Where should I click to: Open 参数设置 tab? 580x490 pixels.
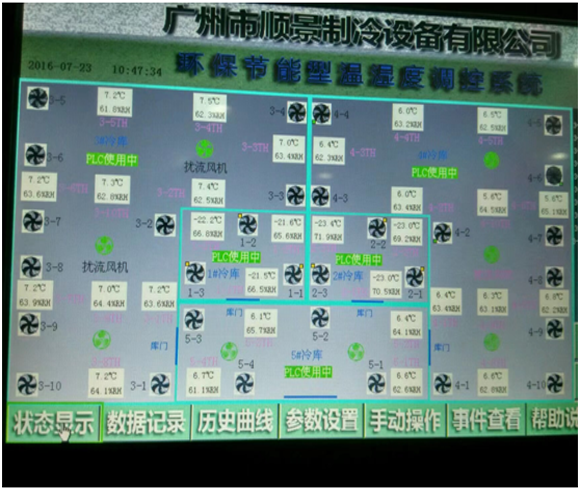[322, 420]
